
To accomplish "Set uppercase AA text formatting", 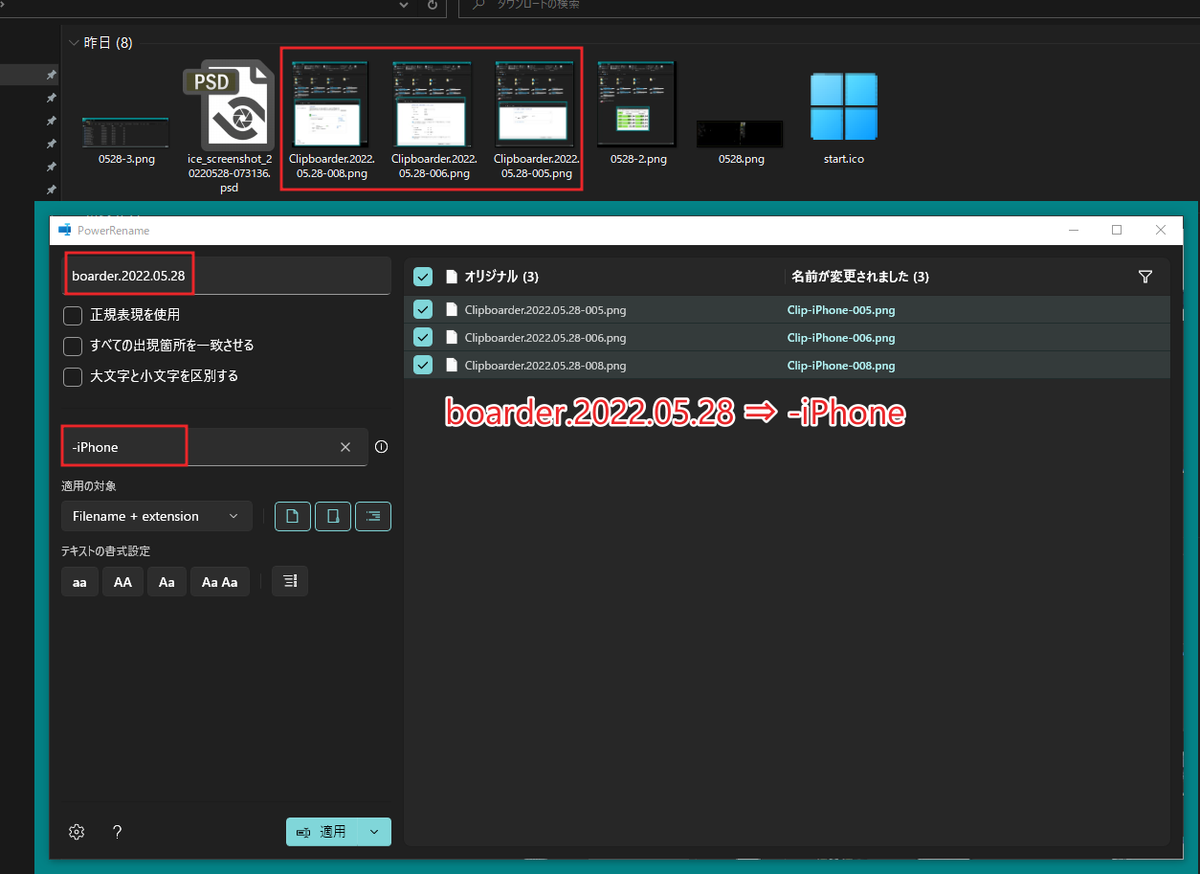I will [x=123, y=581].
